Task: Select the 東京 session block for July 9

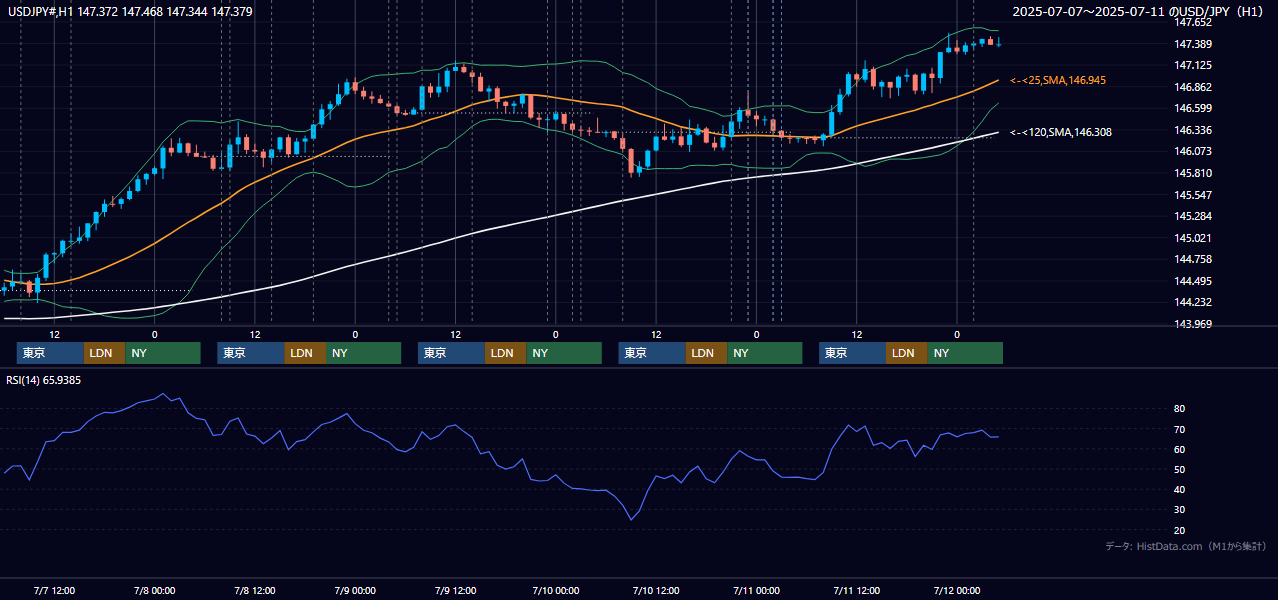Action: point(451,353)
